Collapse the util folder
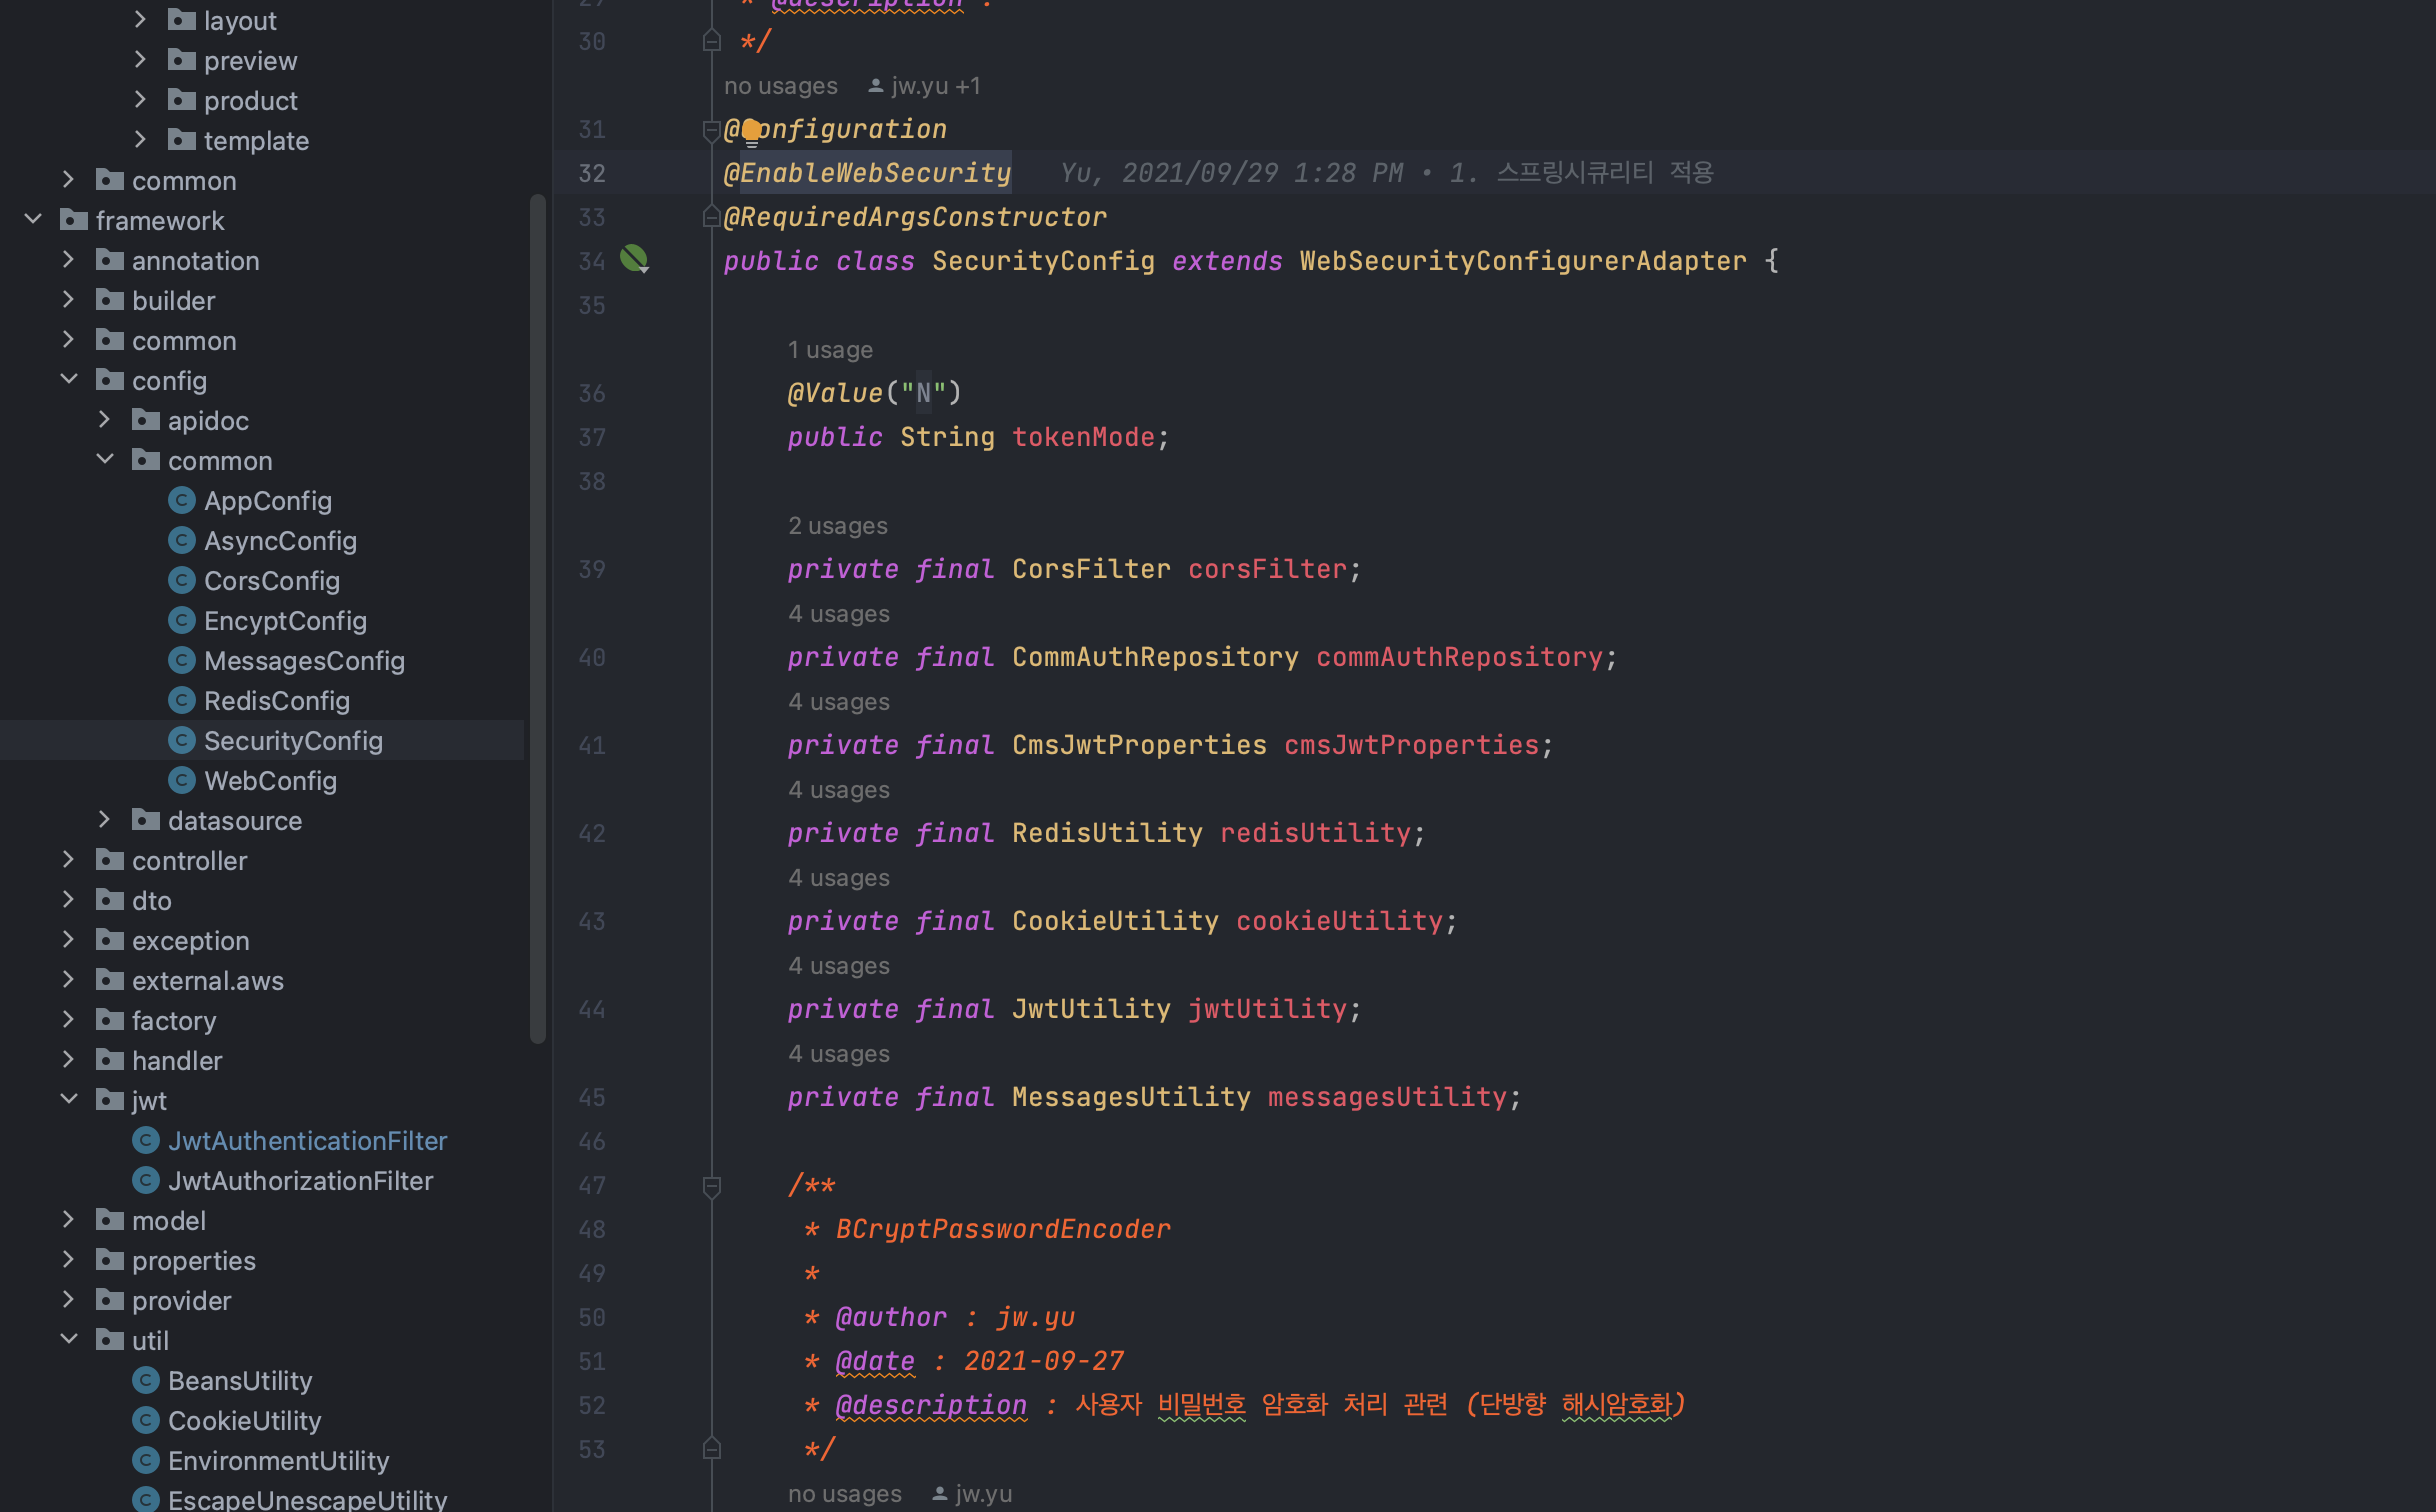Viewport: 2436px width, 1512px height. (x=69, y=1340)
